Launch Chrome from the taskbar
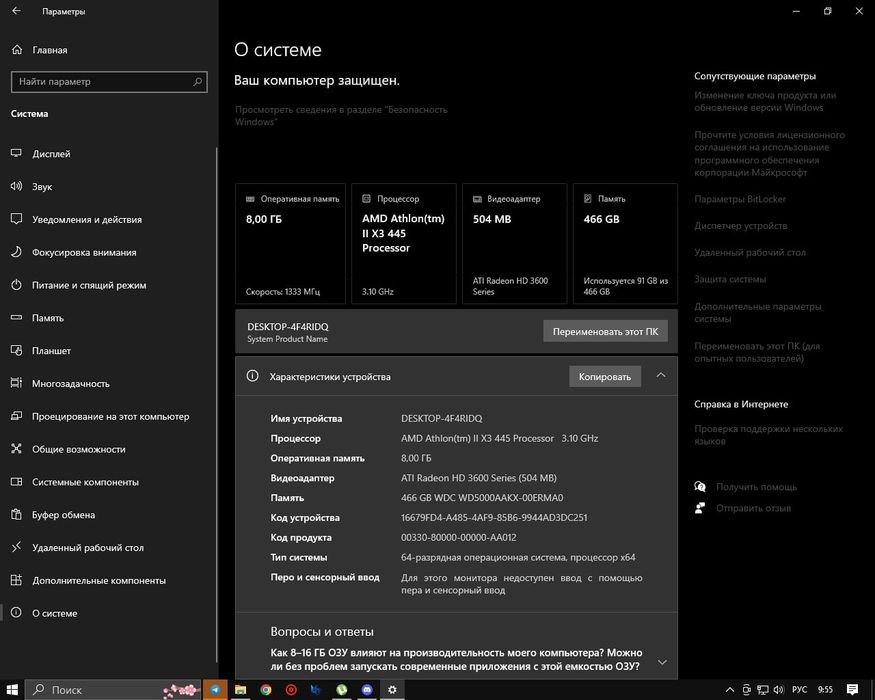Image resolution: width=875 pixels, height=700 pixels. coord(266,690)
